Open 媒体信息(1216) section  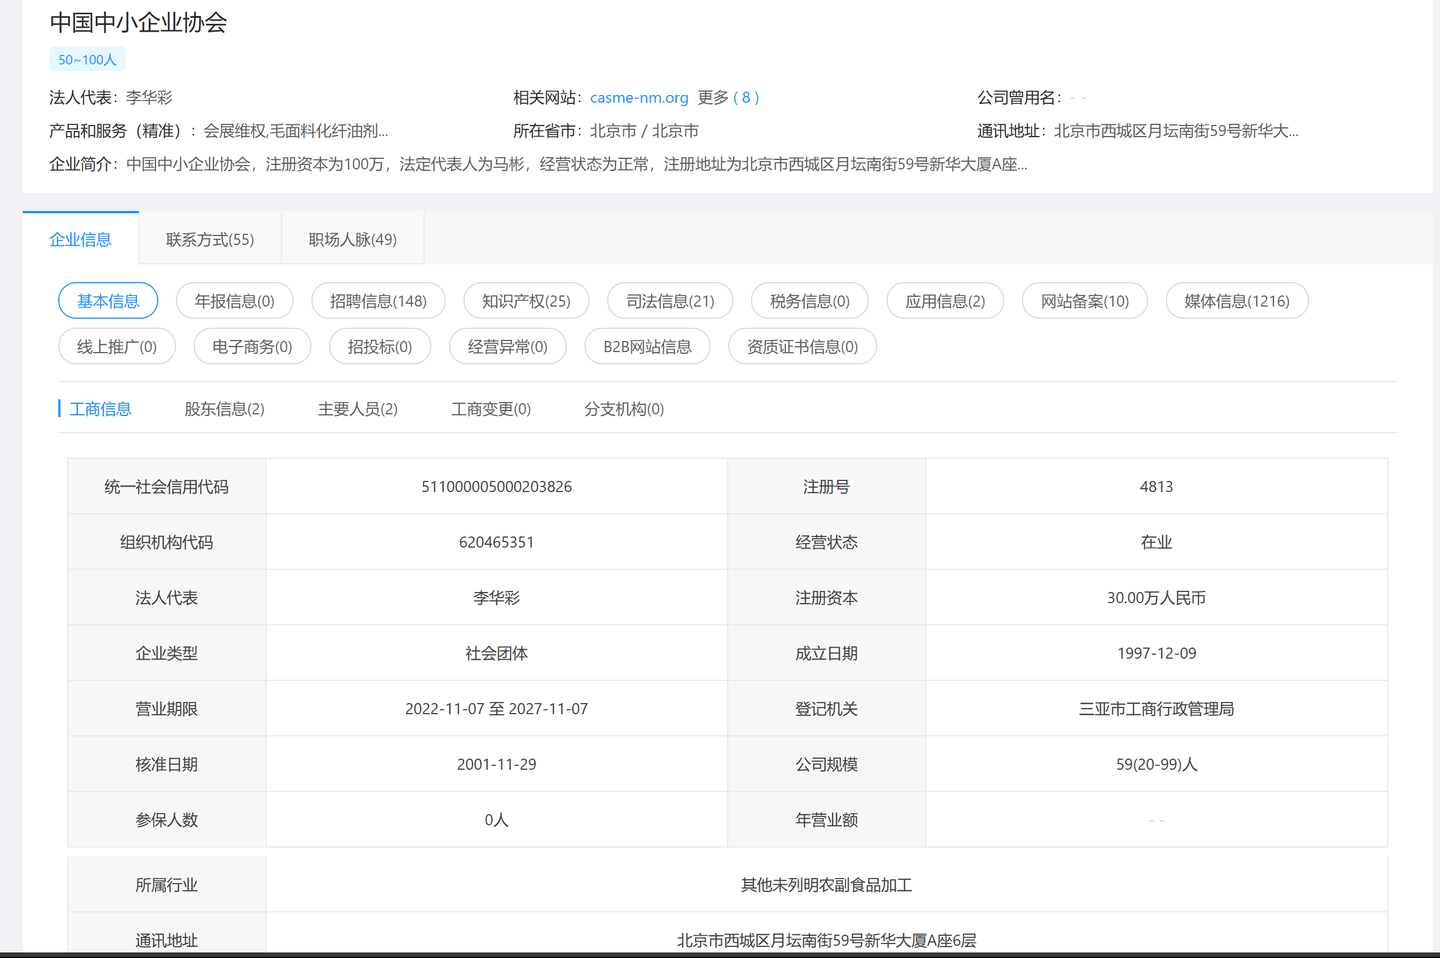pos(1237,301)
